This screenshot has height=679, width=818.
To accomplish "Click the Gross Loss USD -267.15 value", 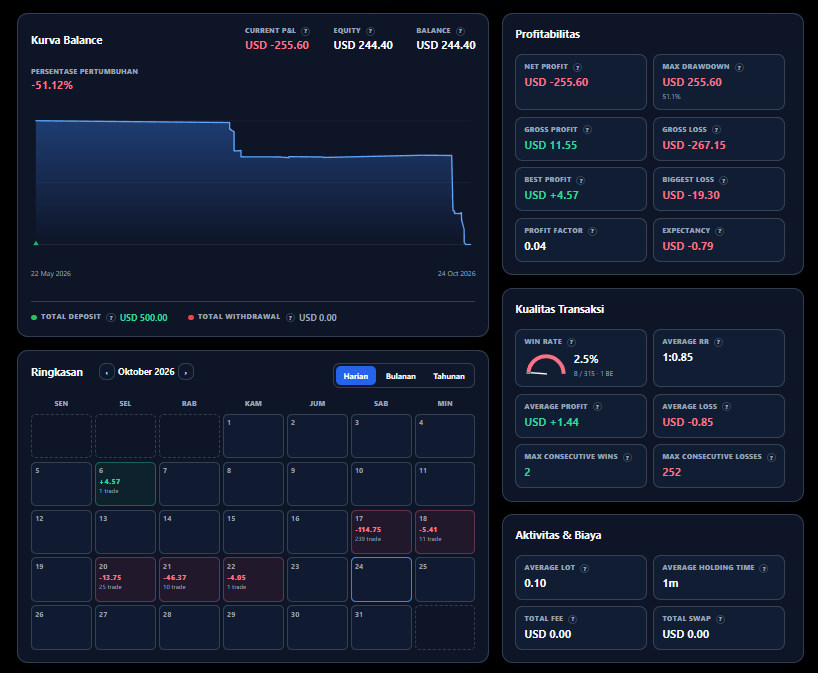I will [694, 146].
